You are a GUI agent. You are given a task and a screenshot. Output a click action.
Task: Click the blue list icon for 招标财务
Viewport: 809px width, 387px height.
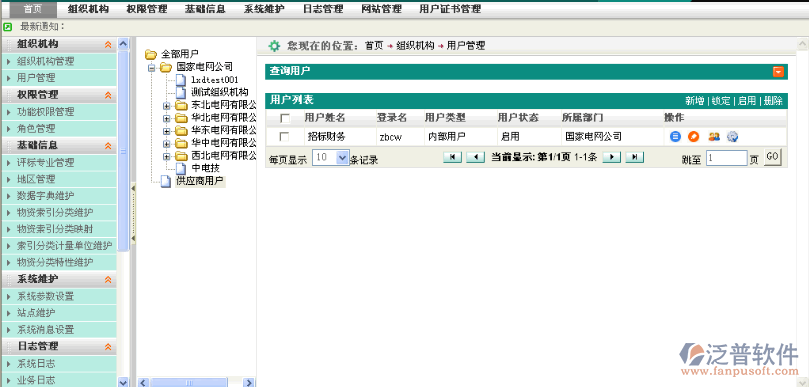[675, 137]
